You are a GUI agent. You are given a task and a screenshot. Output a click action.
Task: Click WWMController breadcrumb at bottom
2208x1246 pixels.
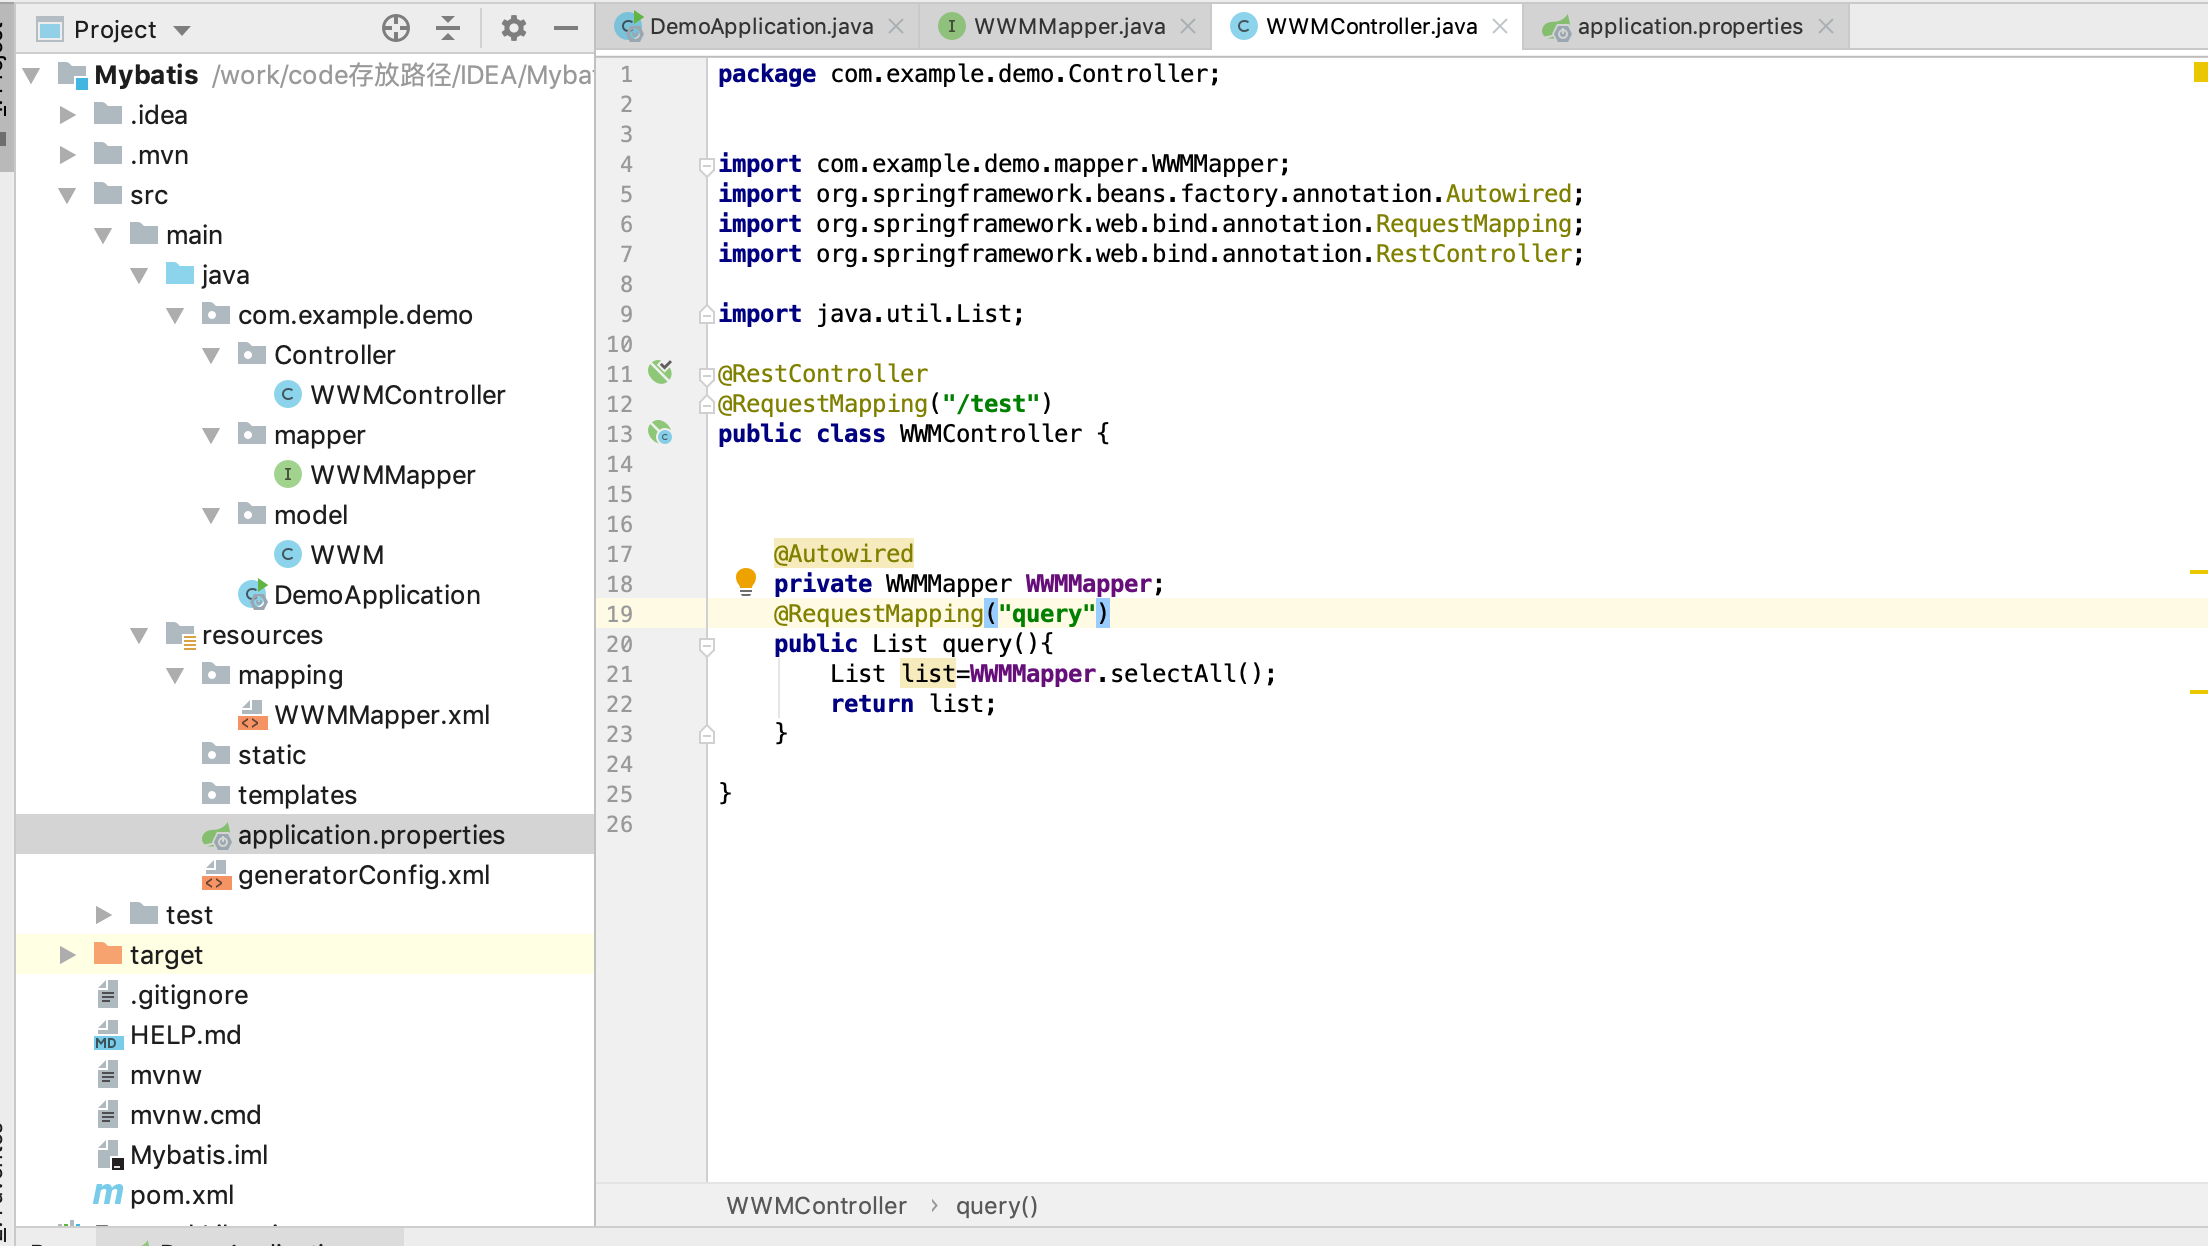click(816, 1206)
